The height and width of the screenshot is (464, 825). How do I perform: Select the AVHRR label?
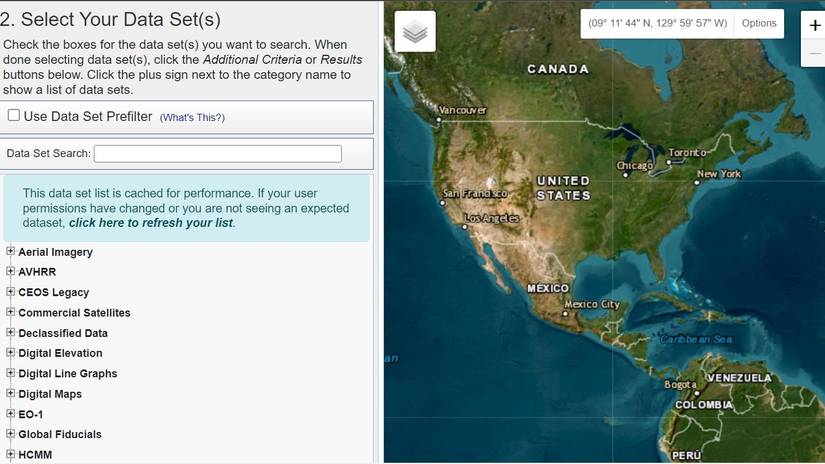37,272
